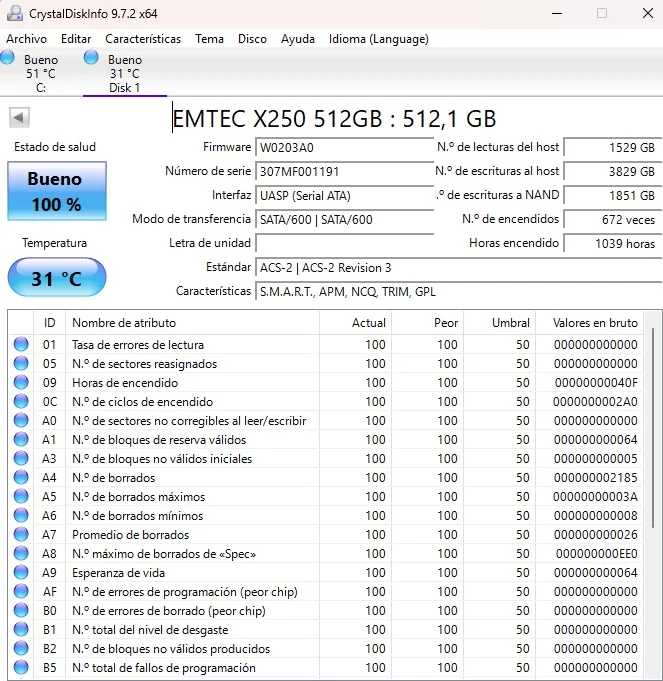663x681 pixels.
Task: Click status orb for attribute B5
Action: click(21, 668)
